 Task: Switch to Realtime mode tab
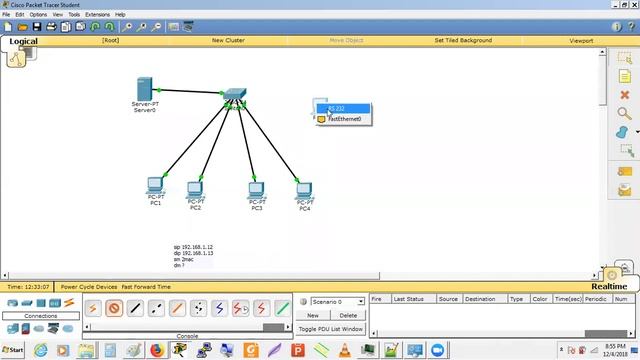tap(609, 286)
